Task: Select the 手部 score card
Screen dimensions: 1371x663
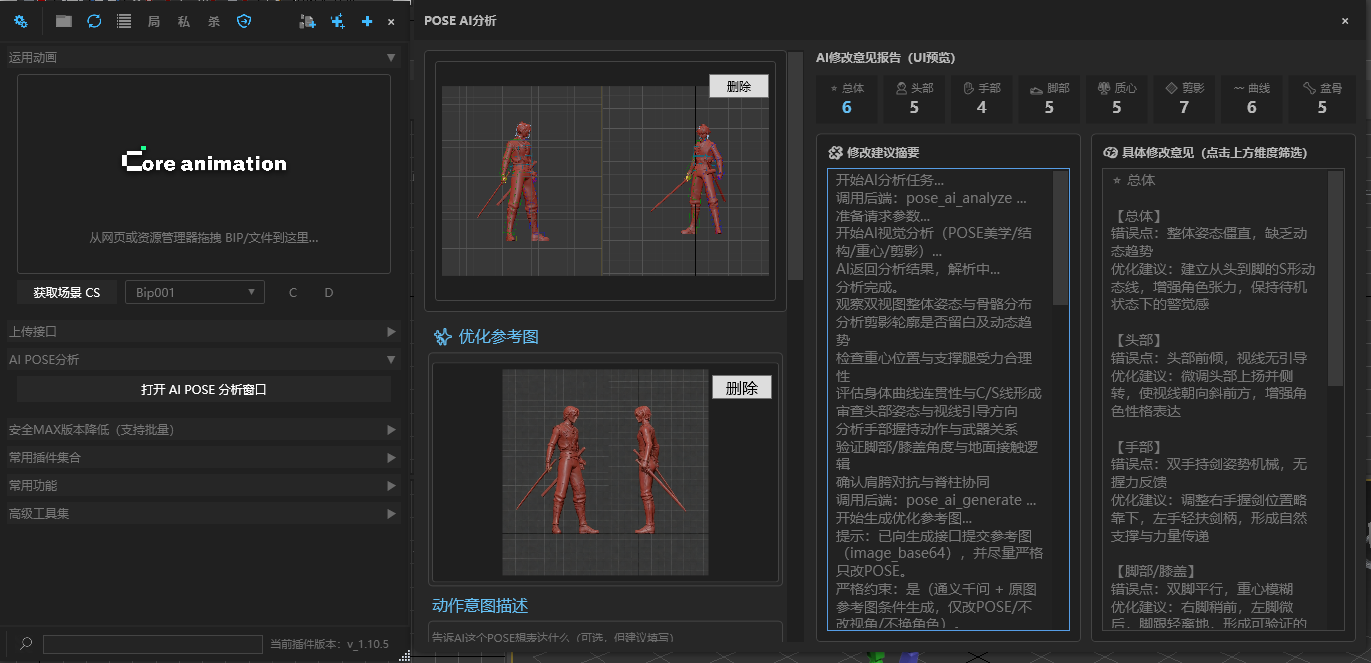Action: click(x=982, y=98)
